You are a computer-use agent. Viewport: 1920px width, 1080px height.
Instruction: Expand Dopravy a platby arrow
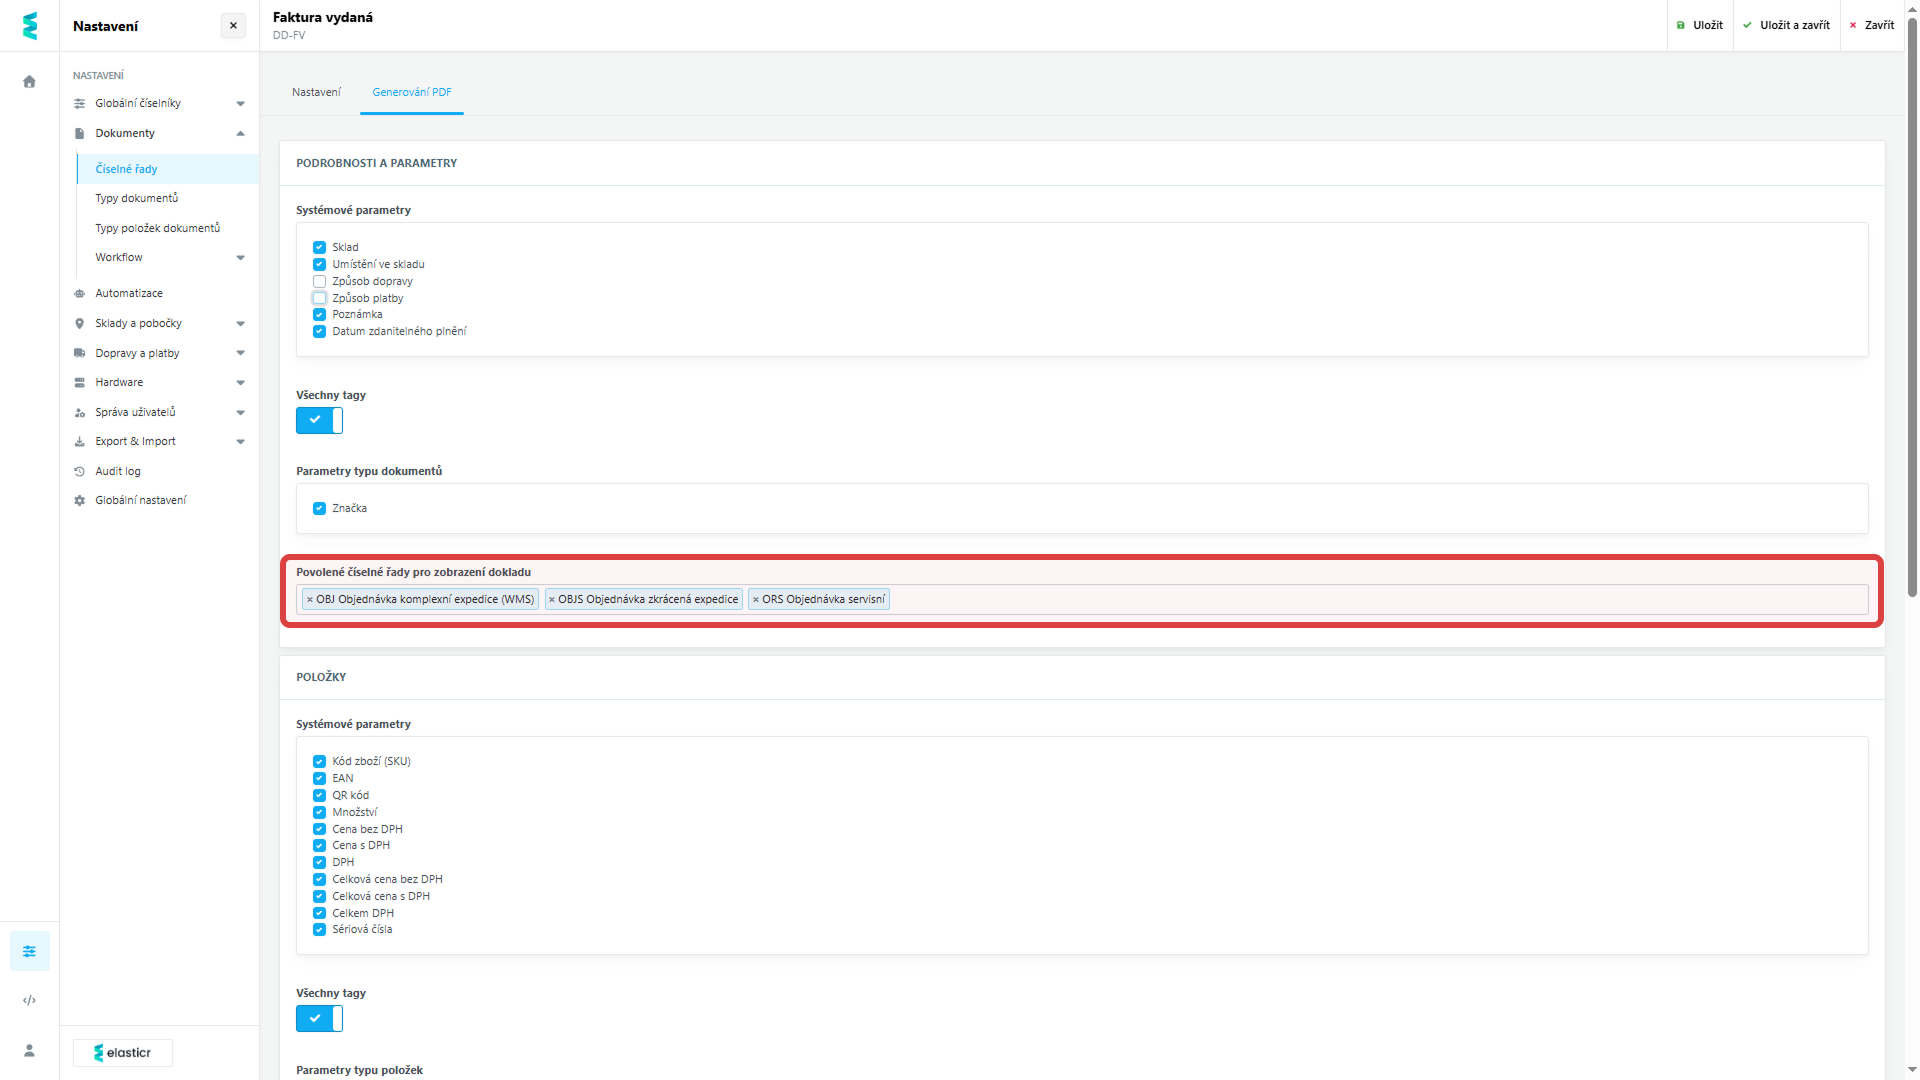tap(240, 353)
